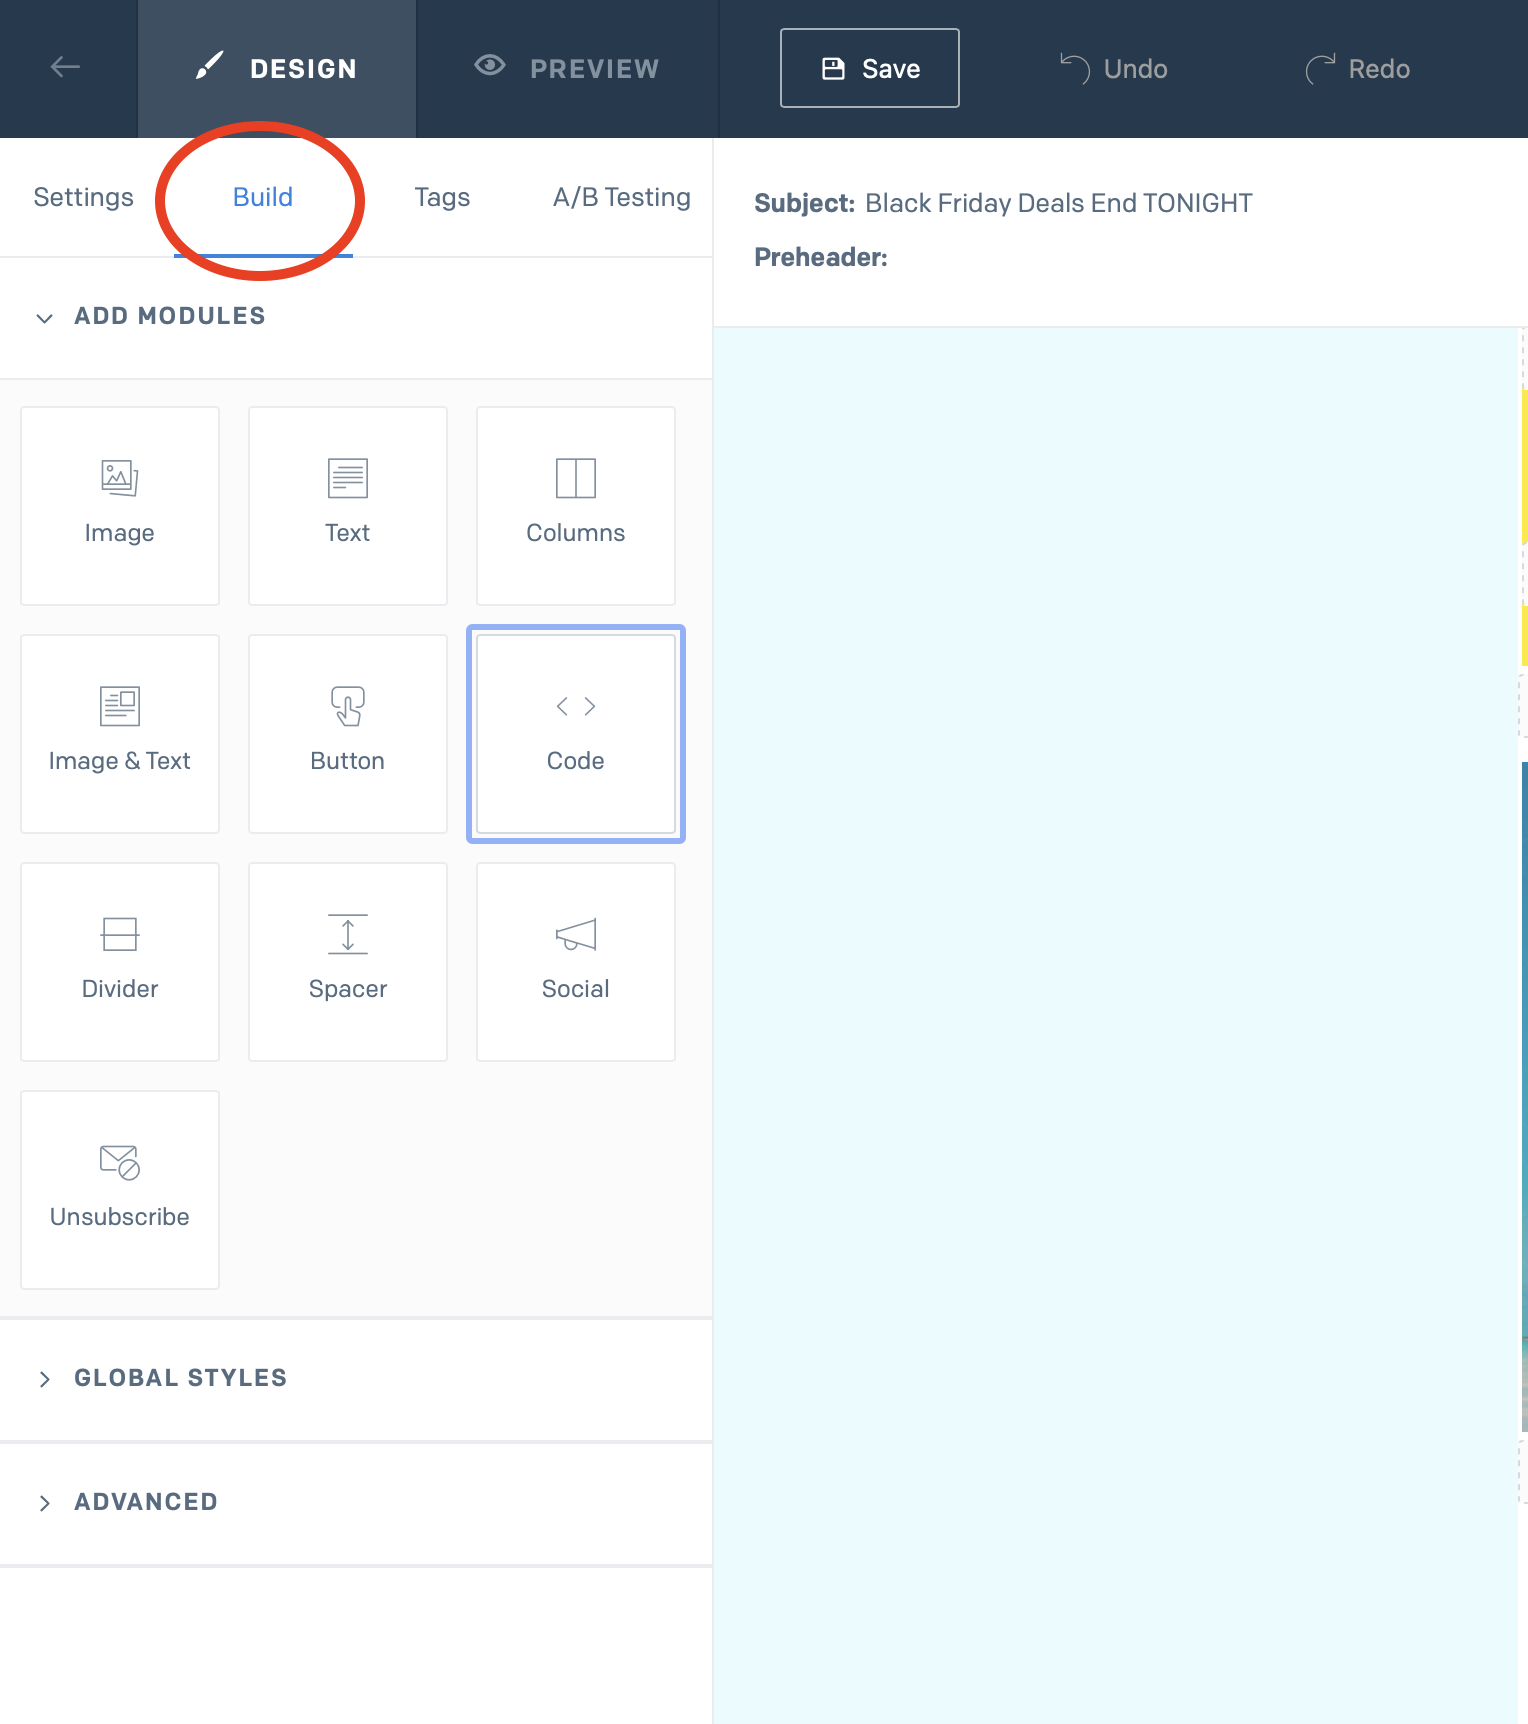Select the Image module icon

click(x=119, y=479)
